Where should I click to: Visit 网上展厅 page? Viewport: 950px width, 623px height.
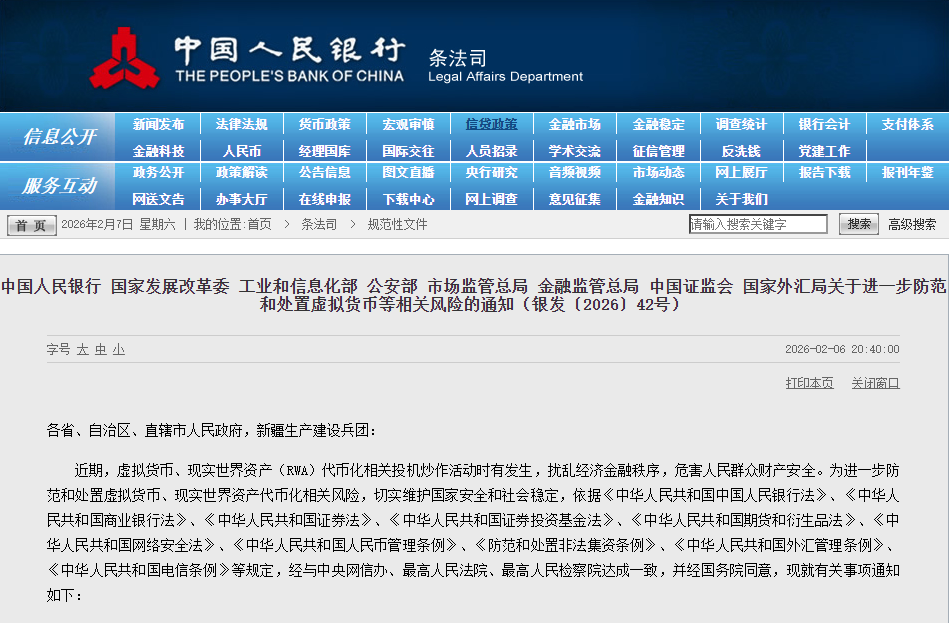741,172
